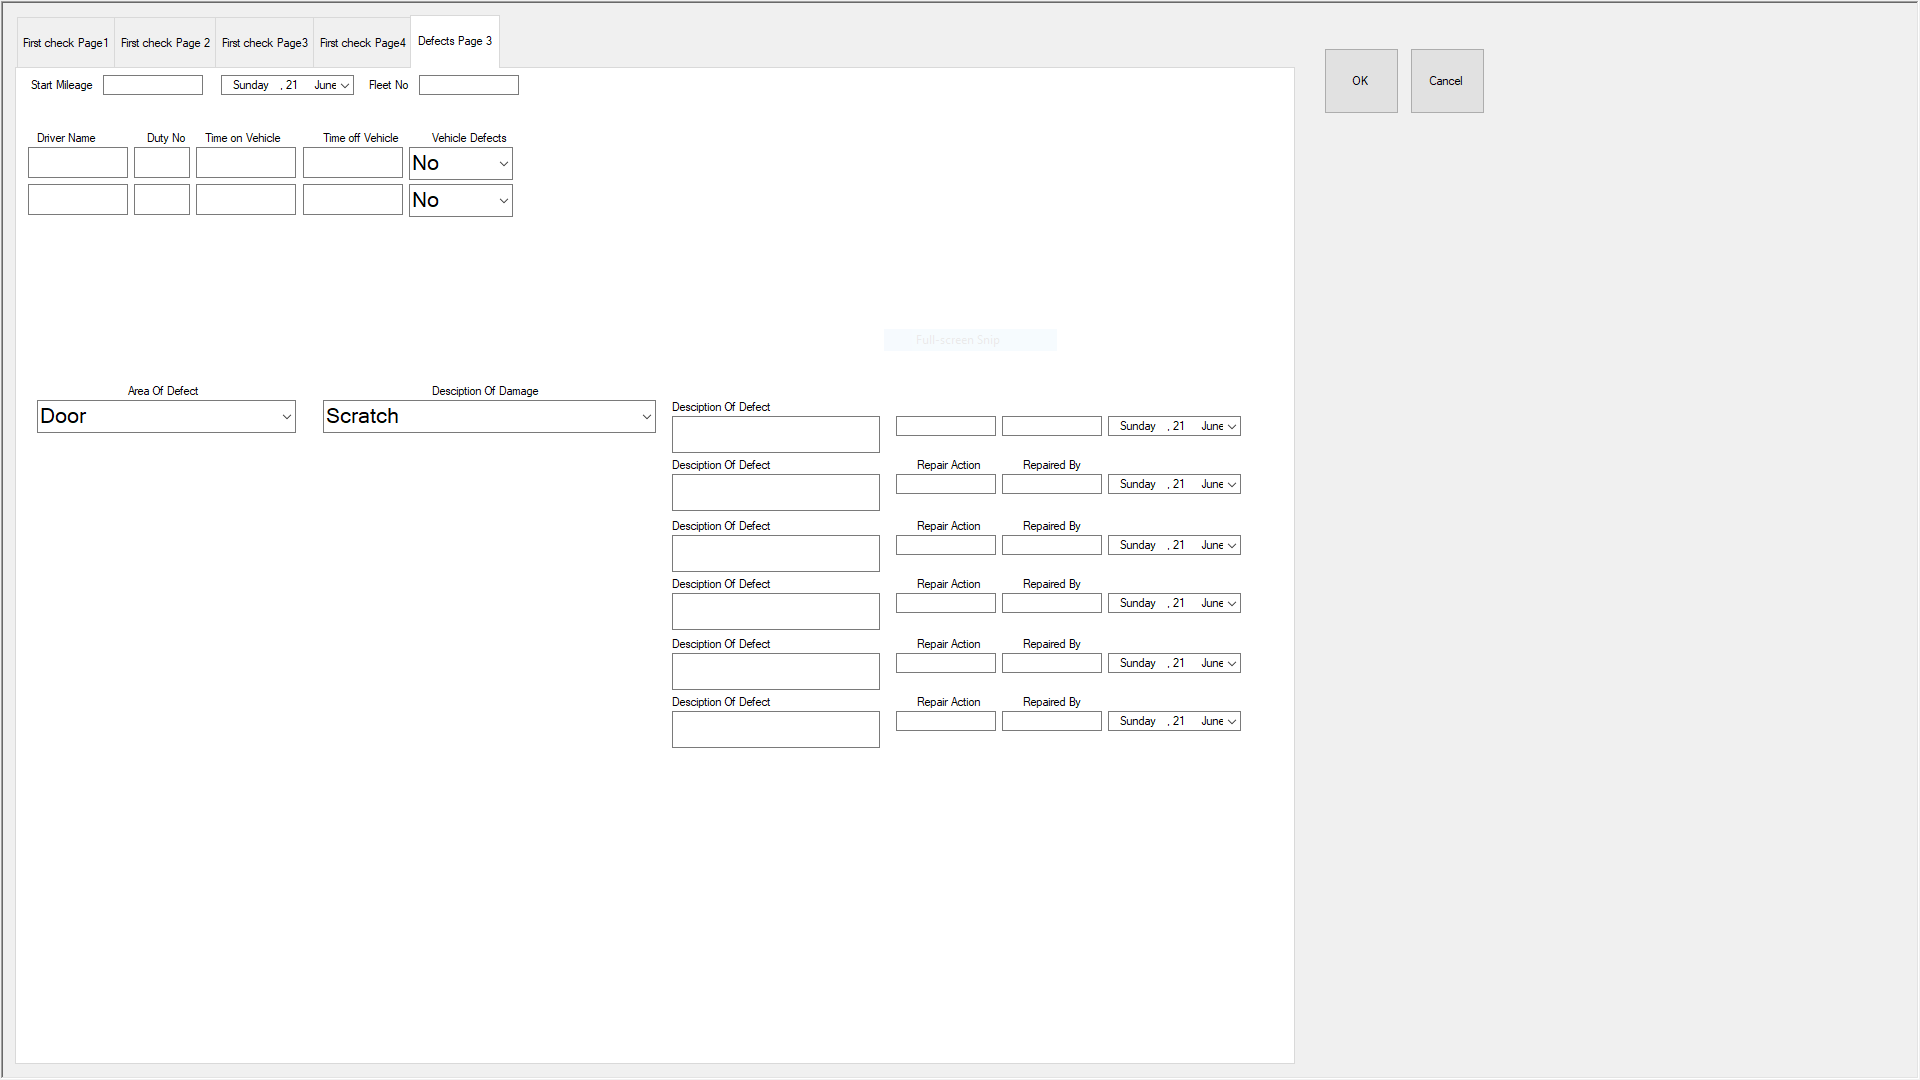This screenshot has width=1920, height=1080.
Task: Open the last defect row's date picker
Action: pos(1232,722)
